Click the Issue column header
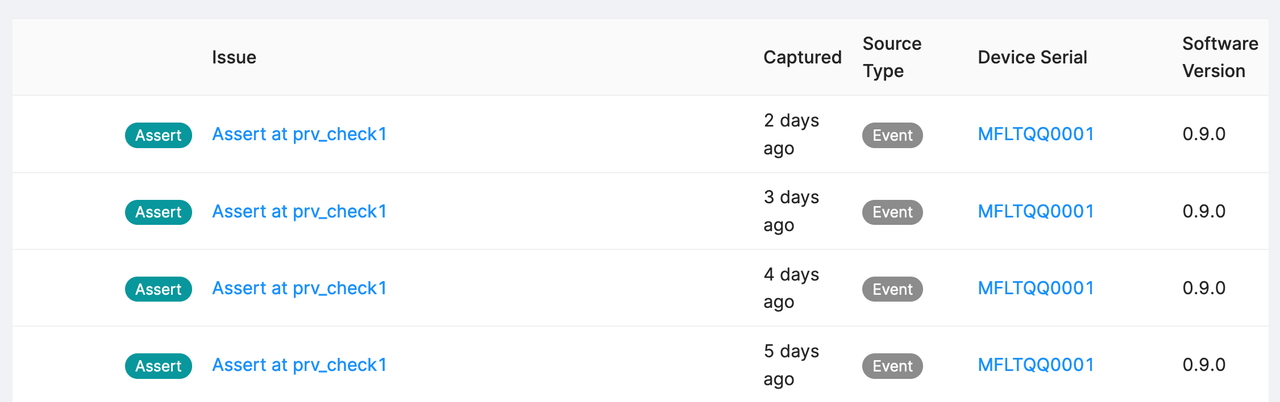 coord(234,57)
